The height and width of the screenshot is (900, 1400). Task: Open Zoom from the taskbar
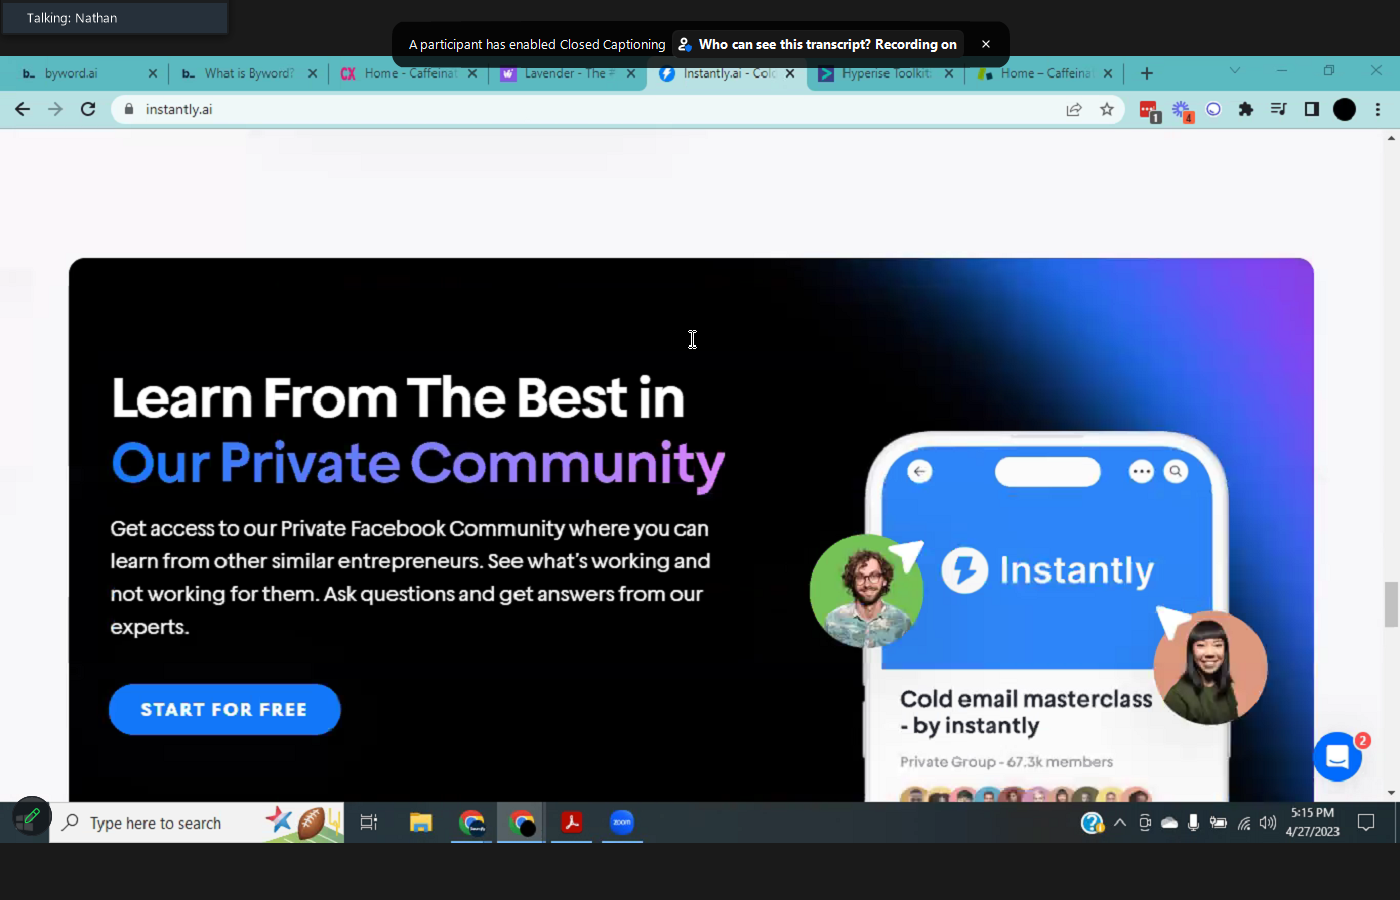[622, 822]
